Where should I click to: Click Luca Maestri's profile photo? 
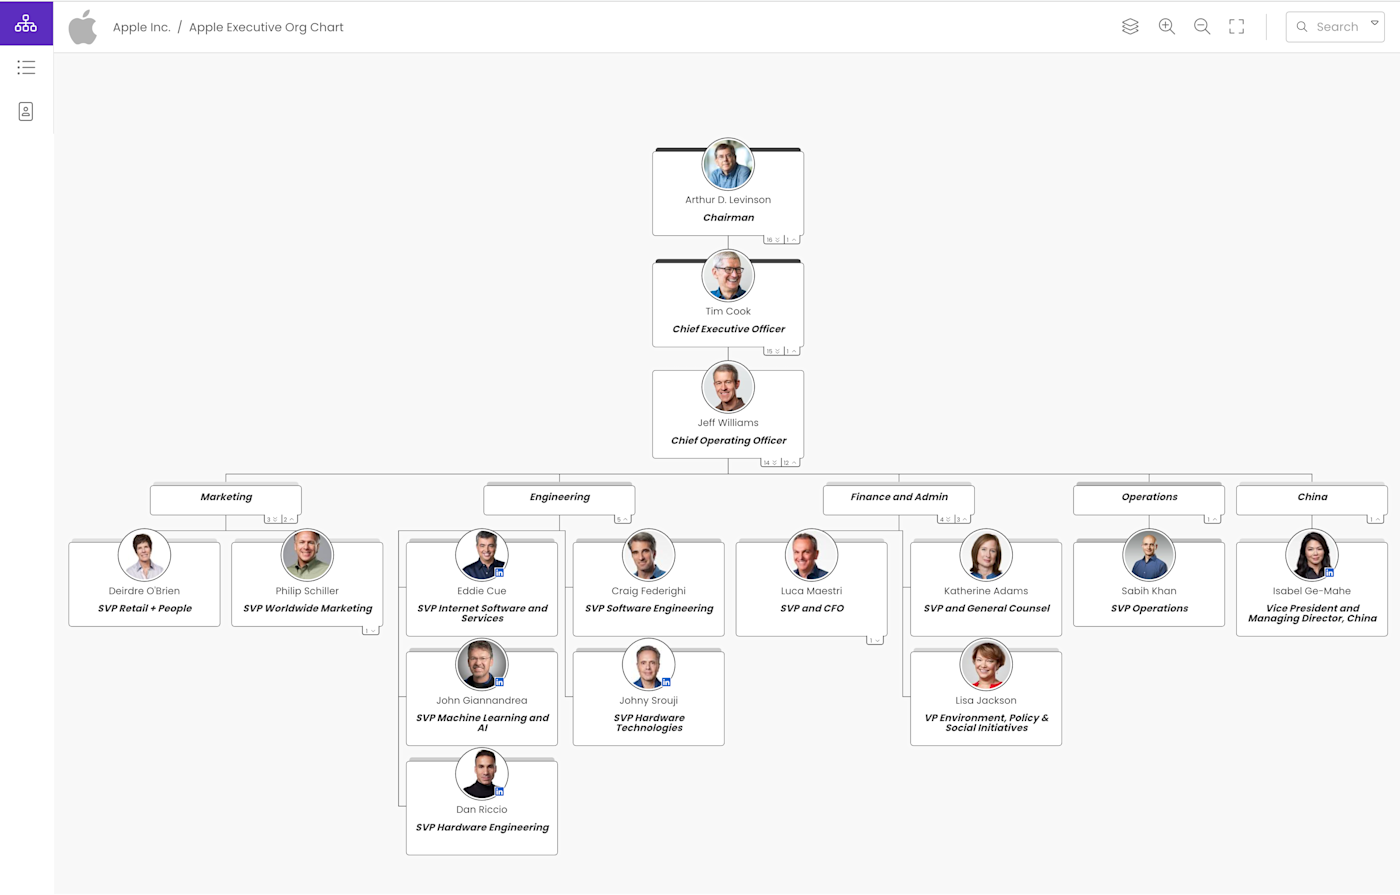tap(811, 555)
